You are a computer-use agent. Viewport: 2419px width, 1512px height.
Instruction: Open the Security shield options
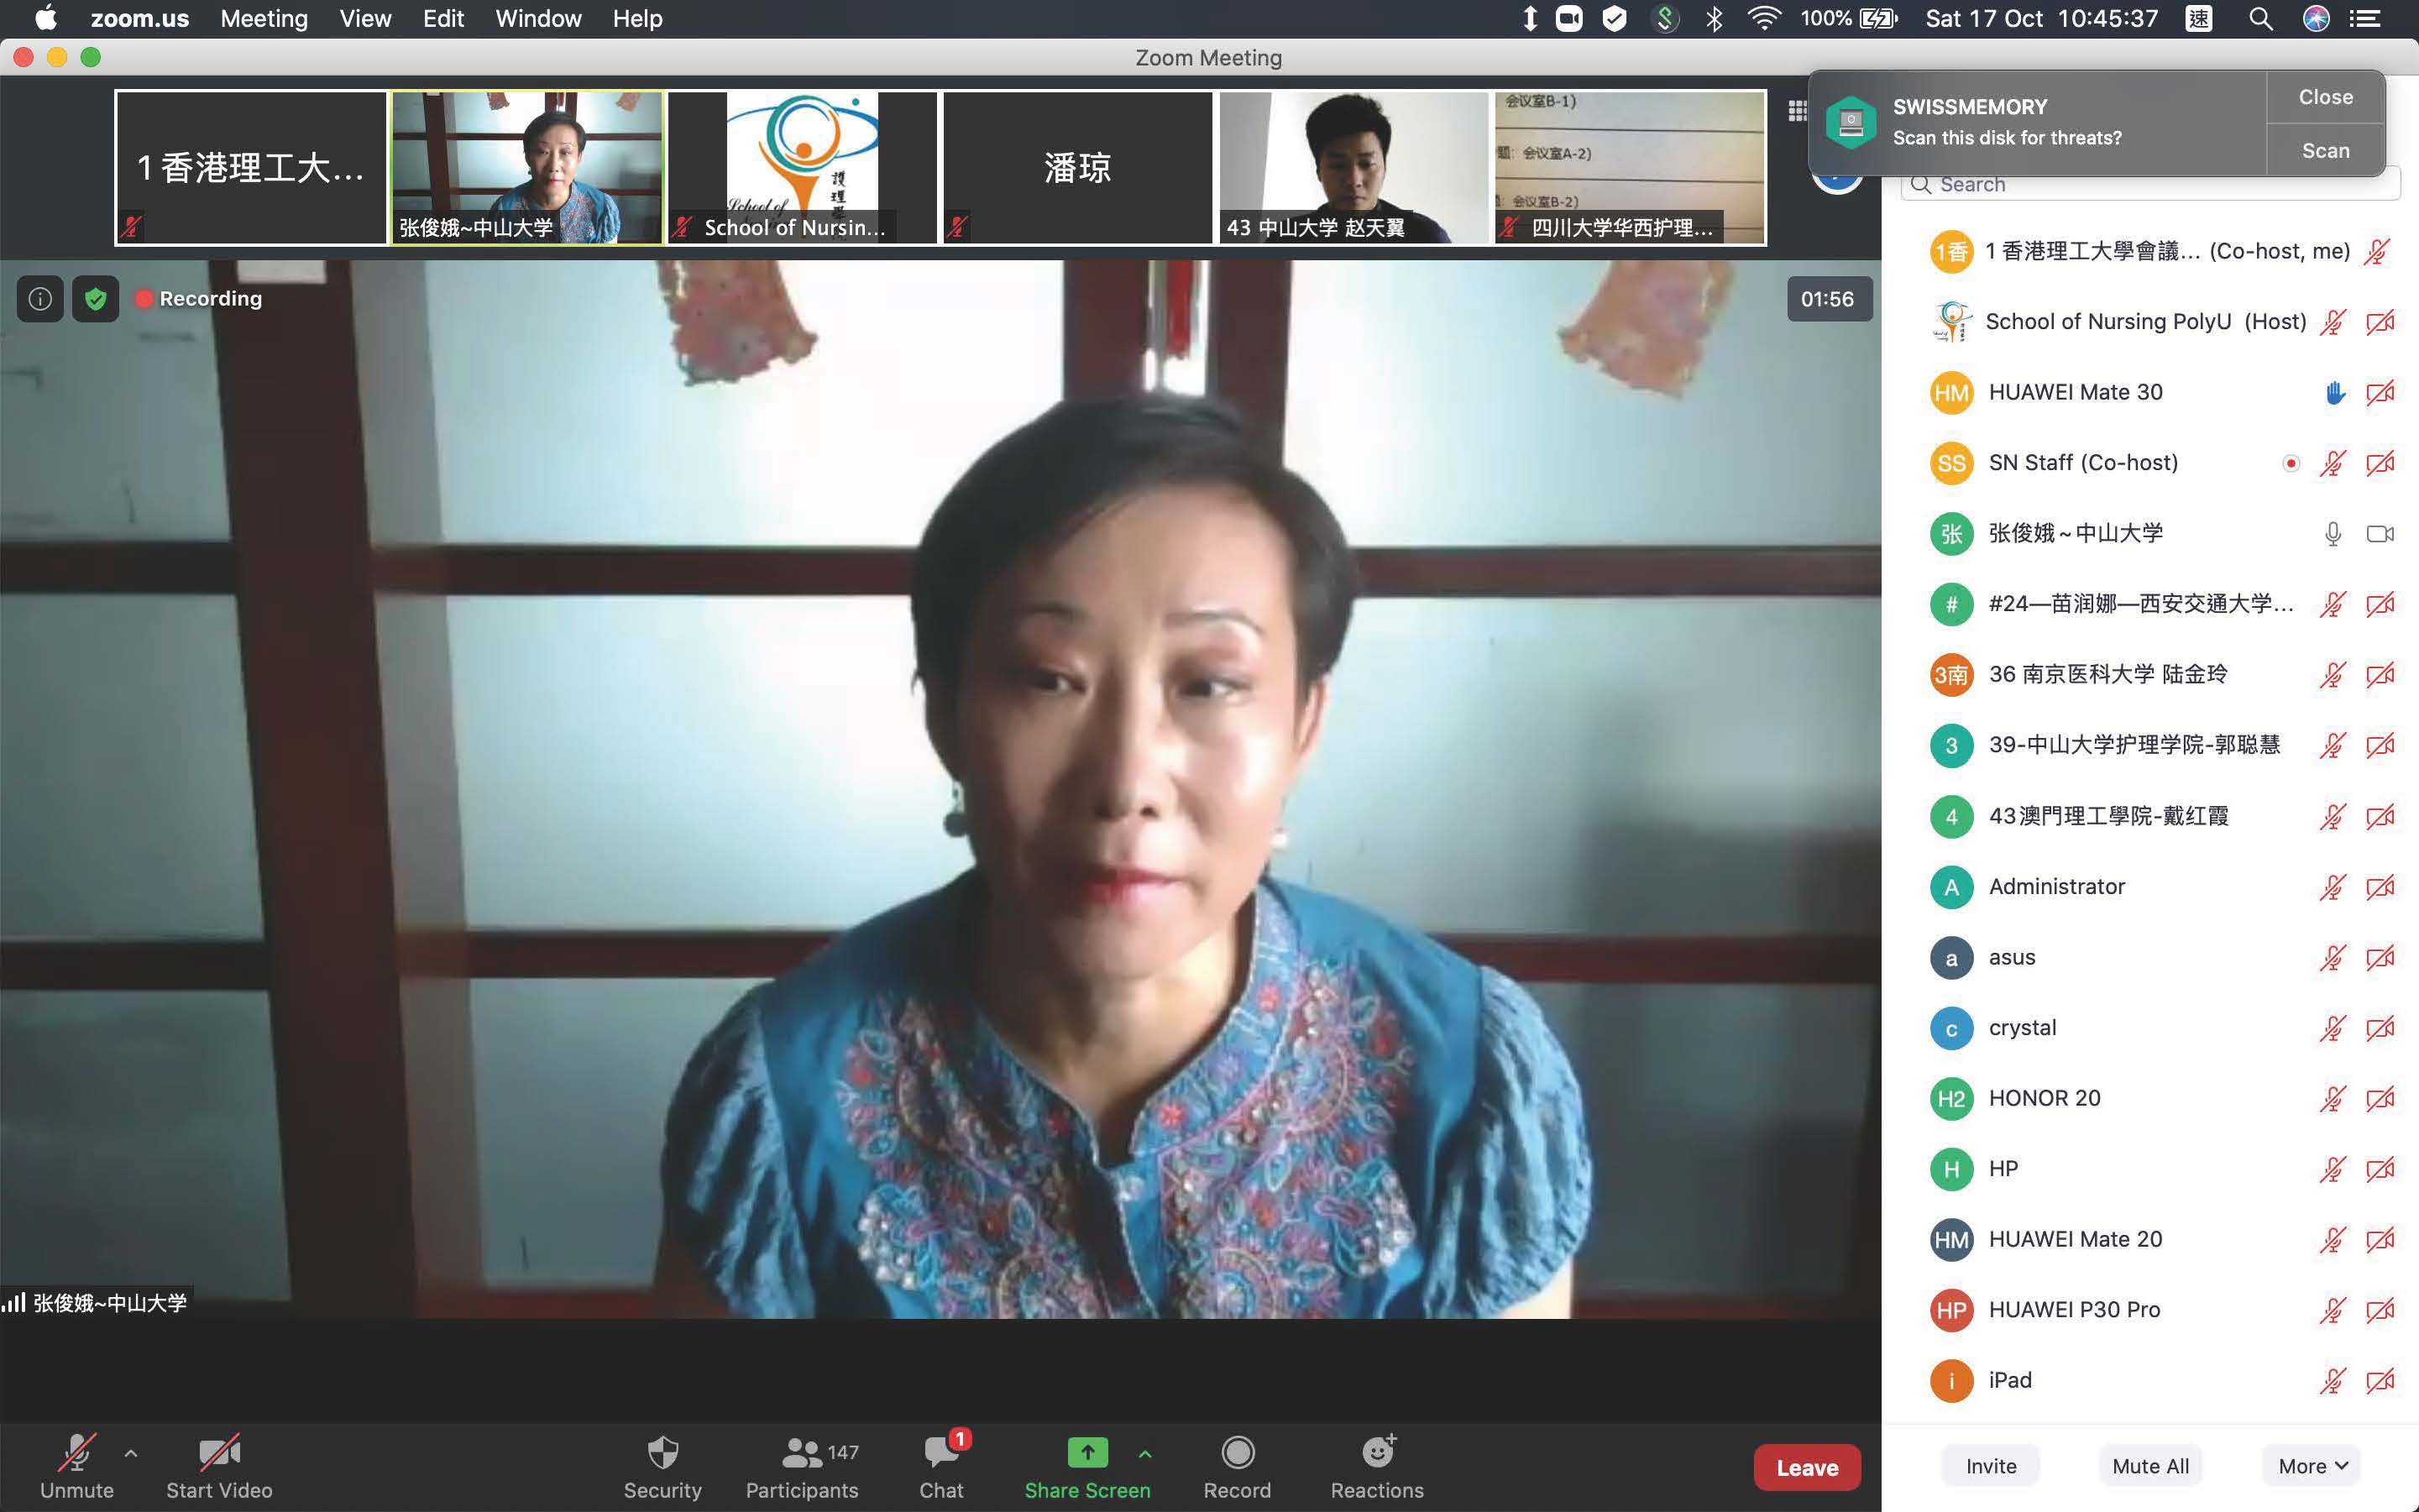[x=662, y=1452]
